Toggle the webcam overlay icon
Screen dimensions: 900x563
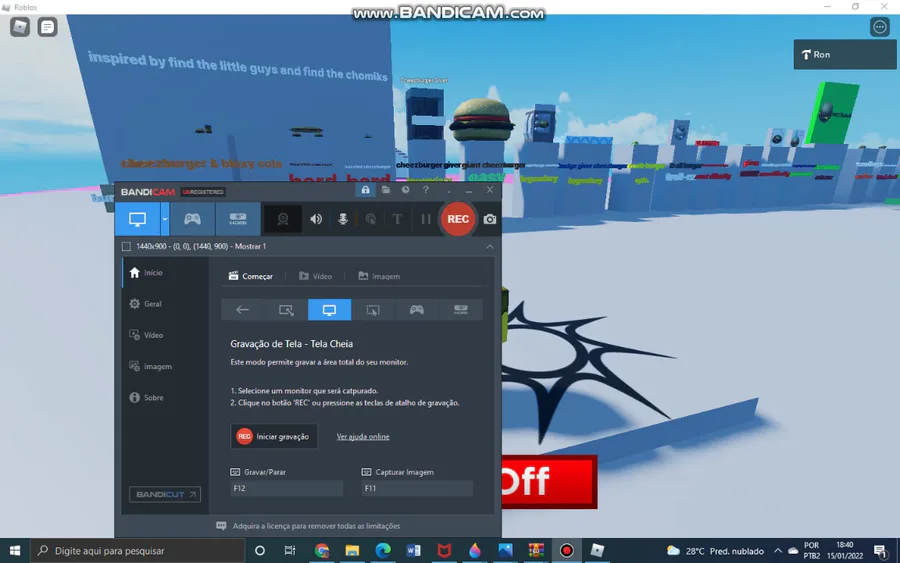[x=282, y=219]
